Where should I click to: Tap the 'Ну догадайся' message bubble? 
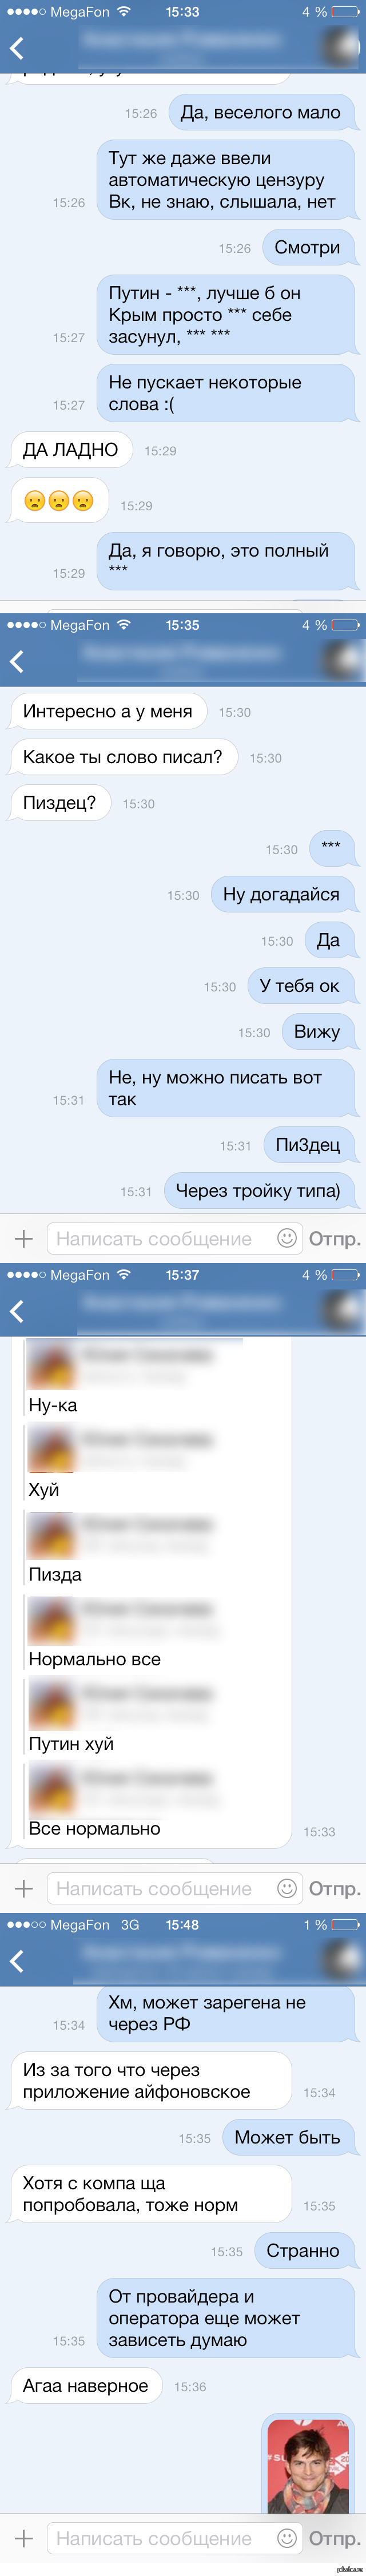pyautogui.click(x=282, y=895)
